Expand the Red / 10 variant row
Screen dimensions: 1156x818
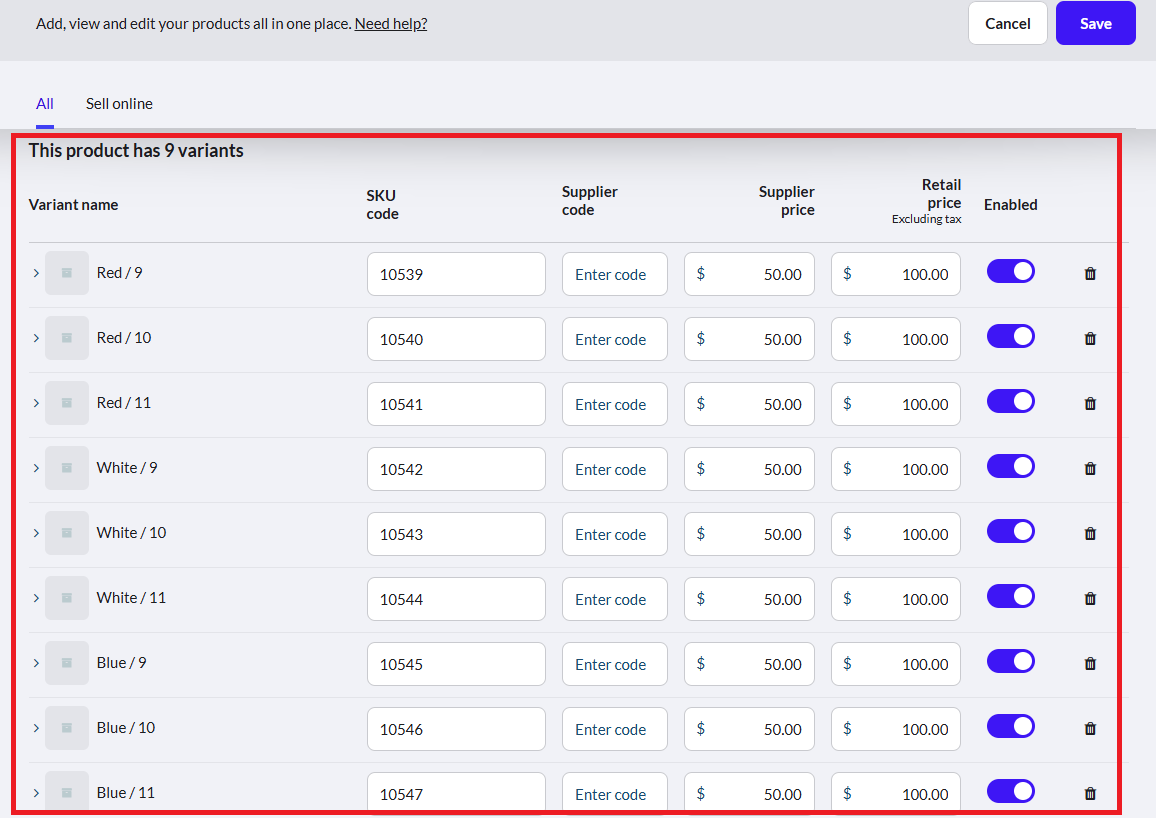(36, 338)
